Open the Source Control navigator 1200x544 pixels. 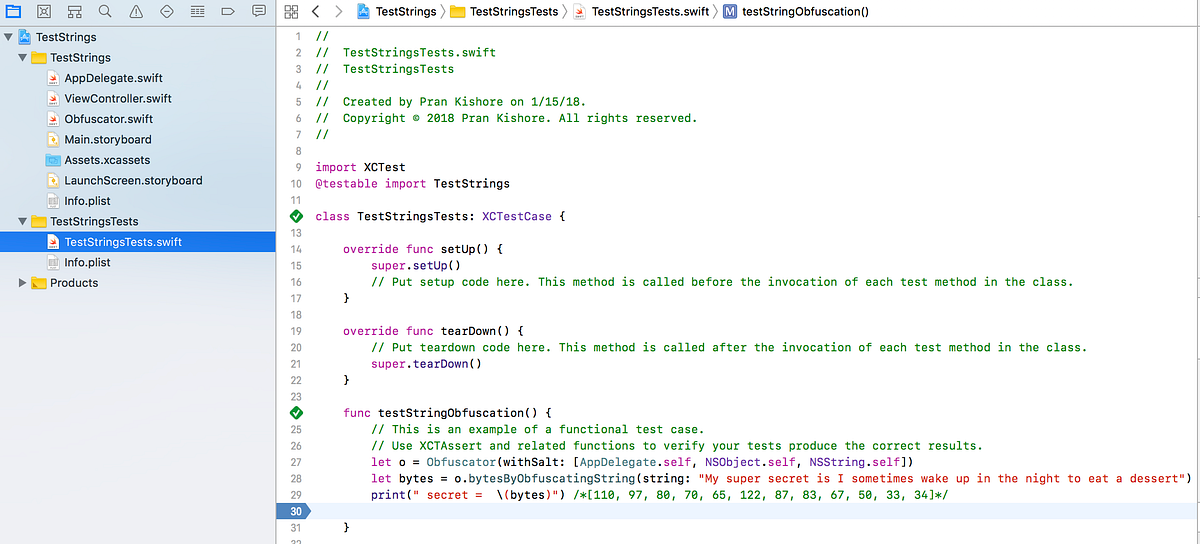(44, 12)
